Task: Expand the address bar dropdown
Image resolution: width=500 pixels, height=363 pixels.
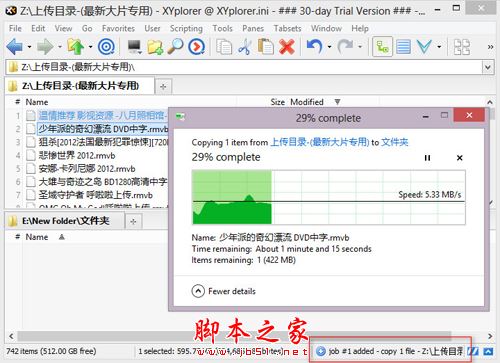Action: 487,67
